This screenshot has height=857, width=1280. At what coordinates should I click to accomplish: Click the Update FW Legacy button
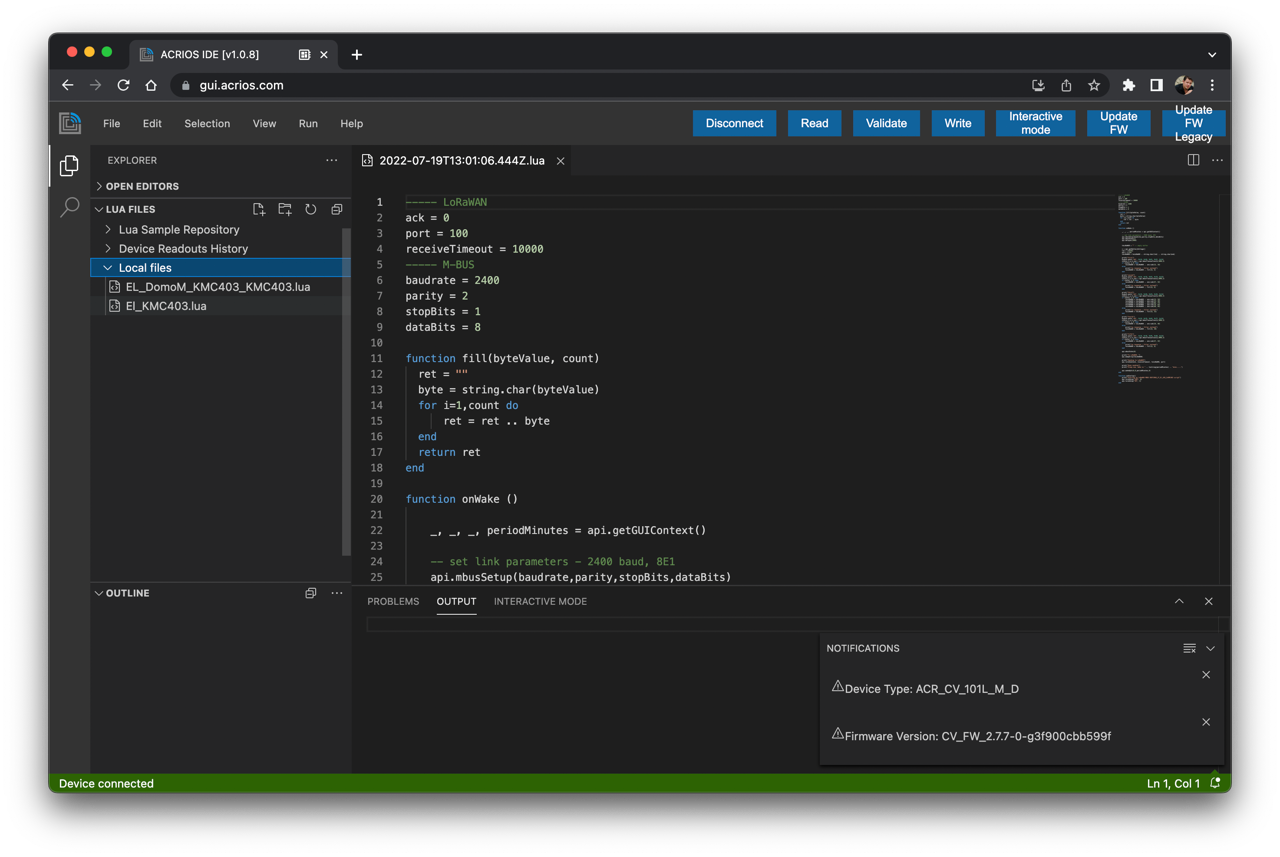[x=1193, y=123]
